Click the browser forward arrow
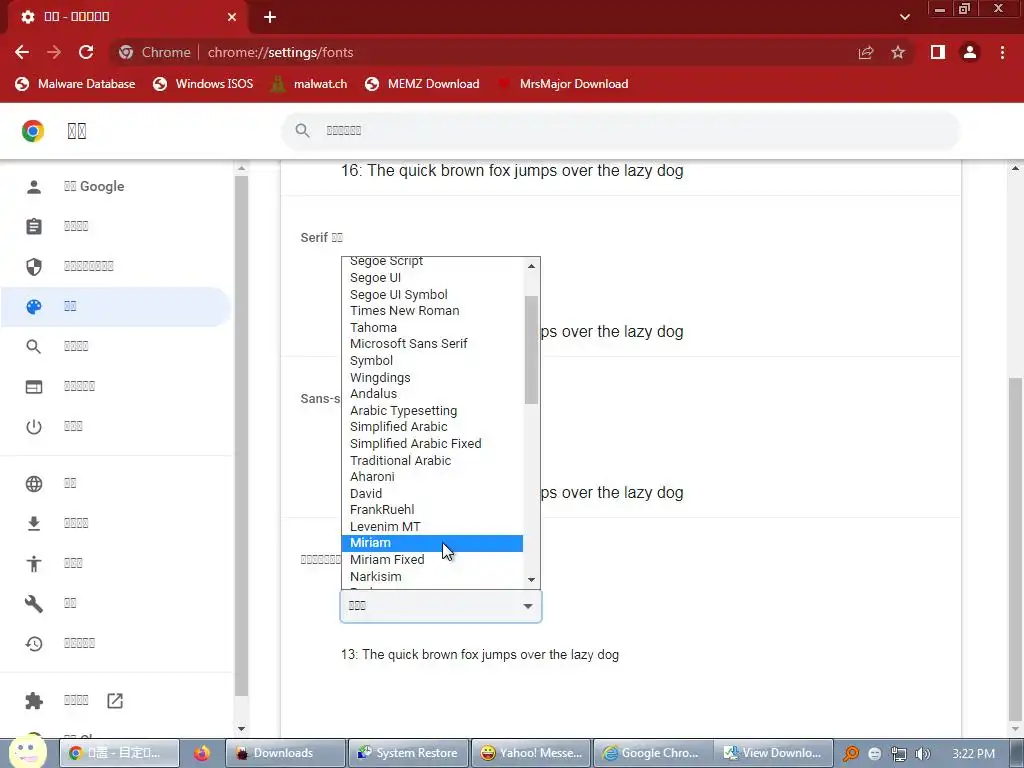Screen dimensions: 1024x768 [54, 52]
